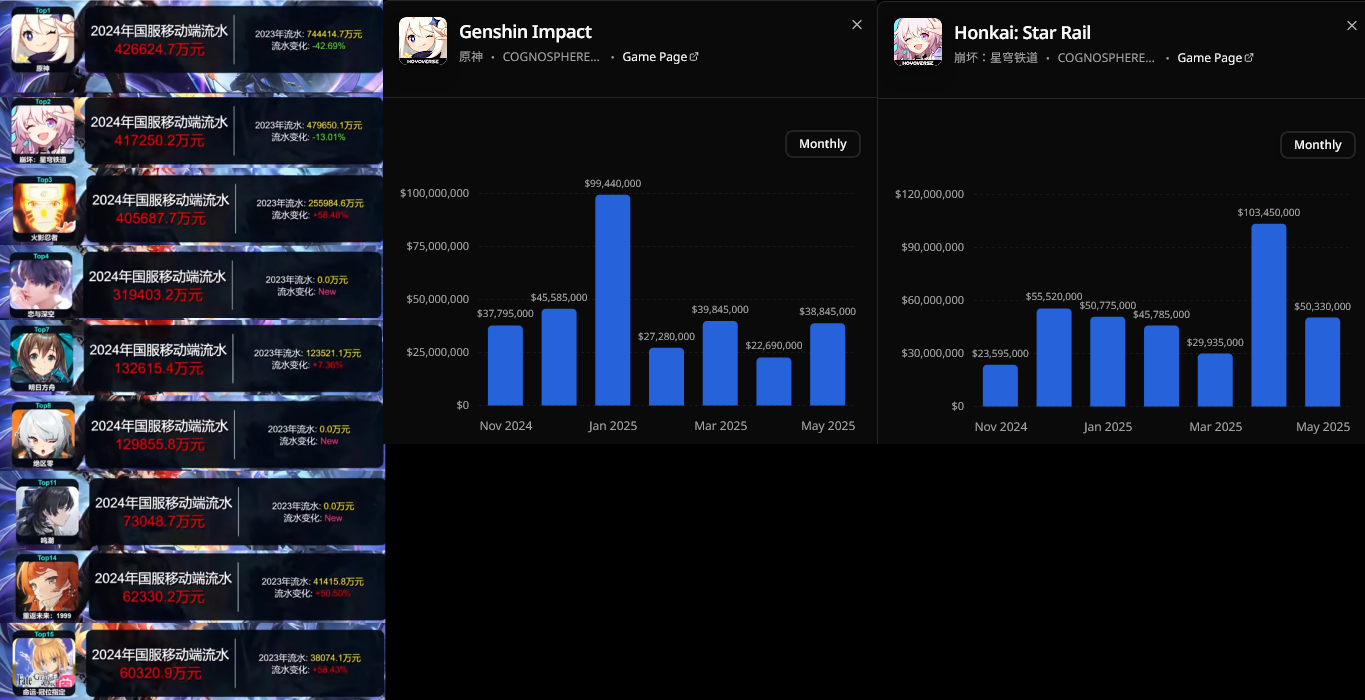Click the $55,520,000 bar in Star Rail chart
The image size is (1365, 700).
(x=1054, y=358)
